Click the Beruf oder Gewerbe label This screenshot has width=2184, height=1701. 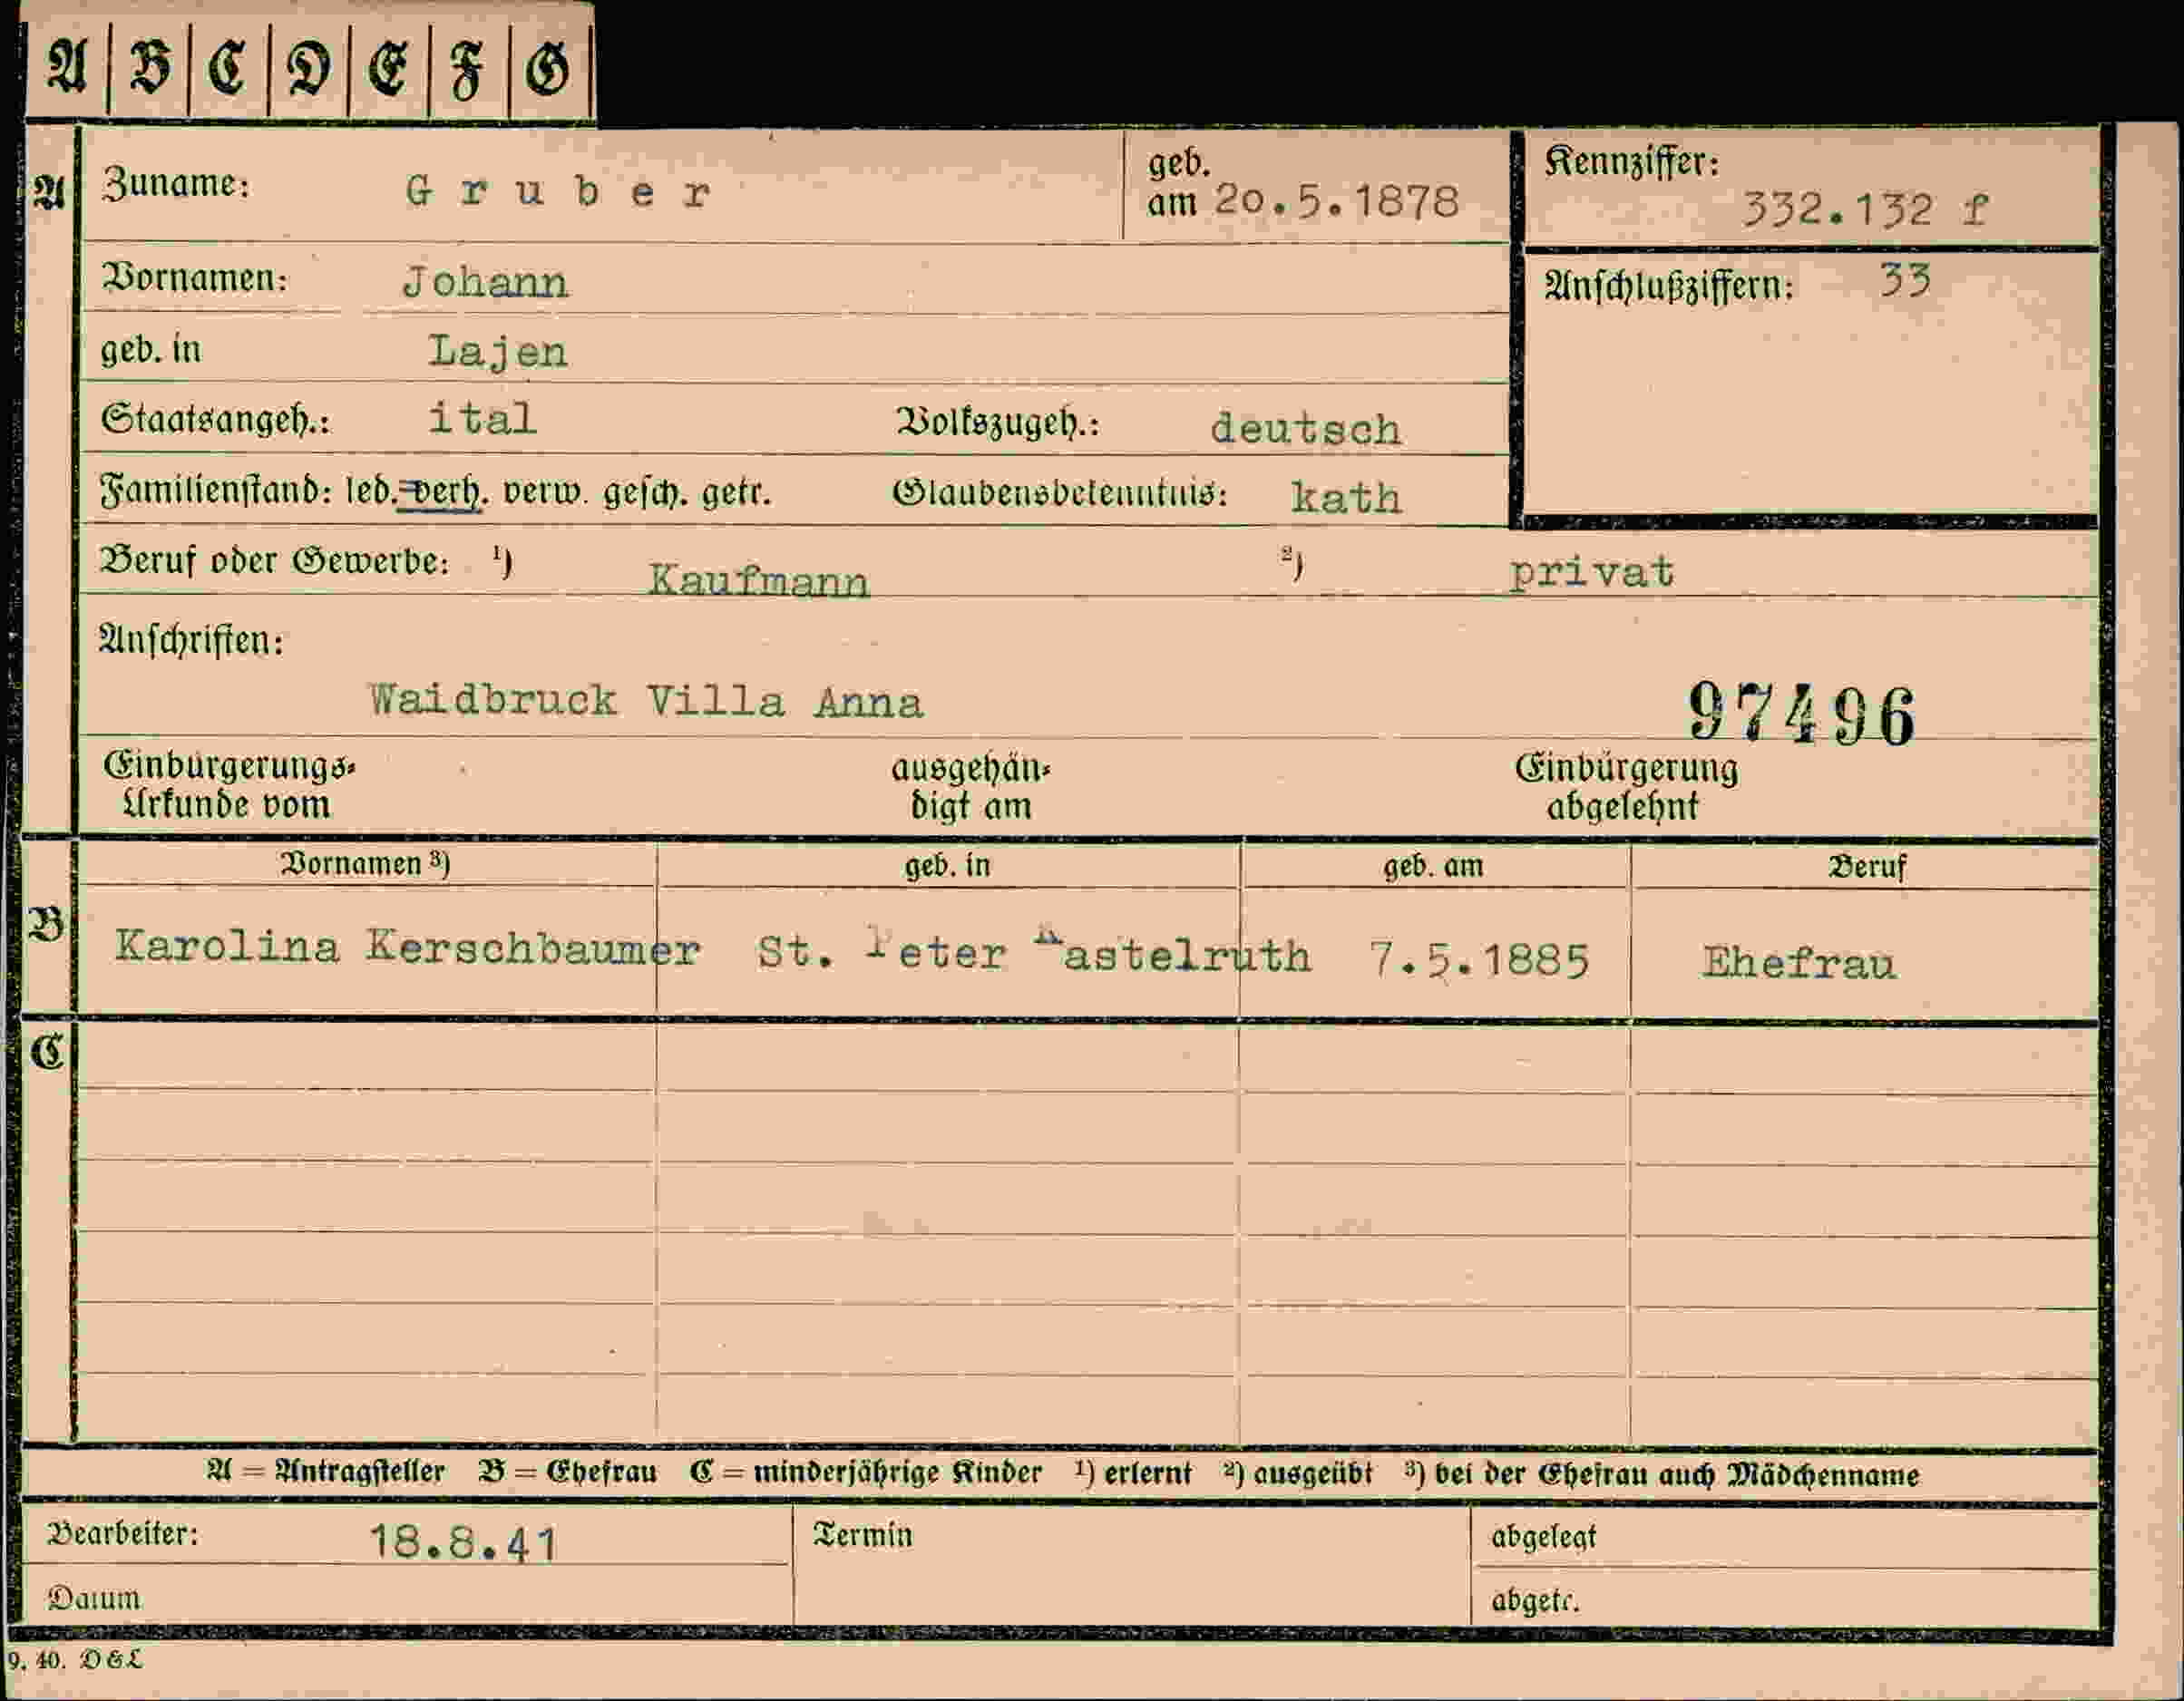tap(274, 561)
